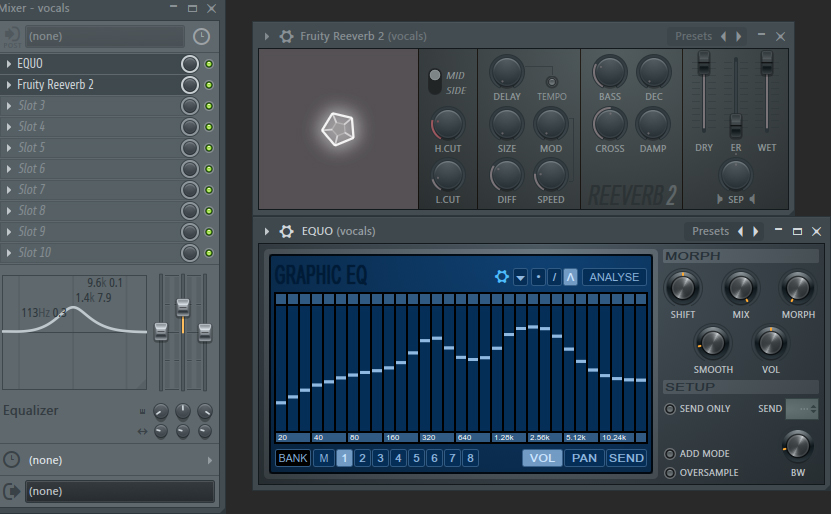Expand the Slot 10 arrow
This screenshot has width=831, height=514.
tap(8, 253)
